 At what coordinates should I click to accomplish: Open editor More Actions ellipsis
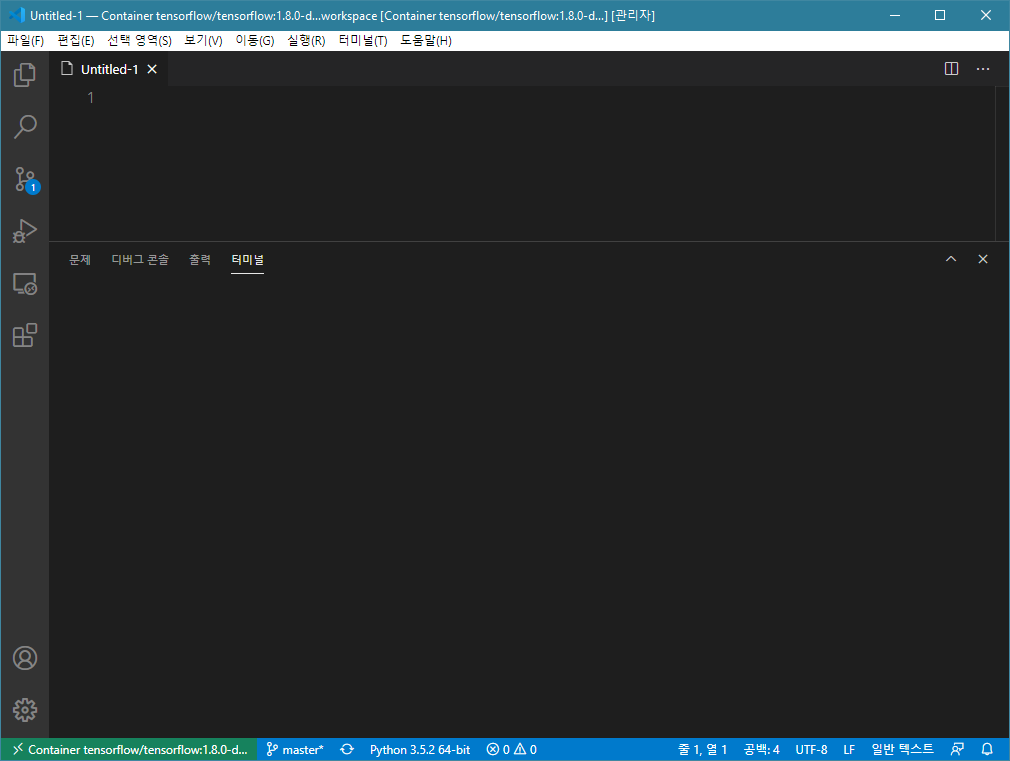coord(982,69)
